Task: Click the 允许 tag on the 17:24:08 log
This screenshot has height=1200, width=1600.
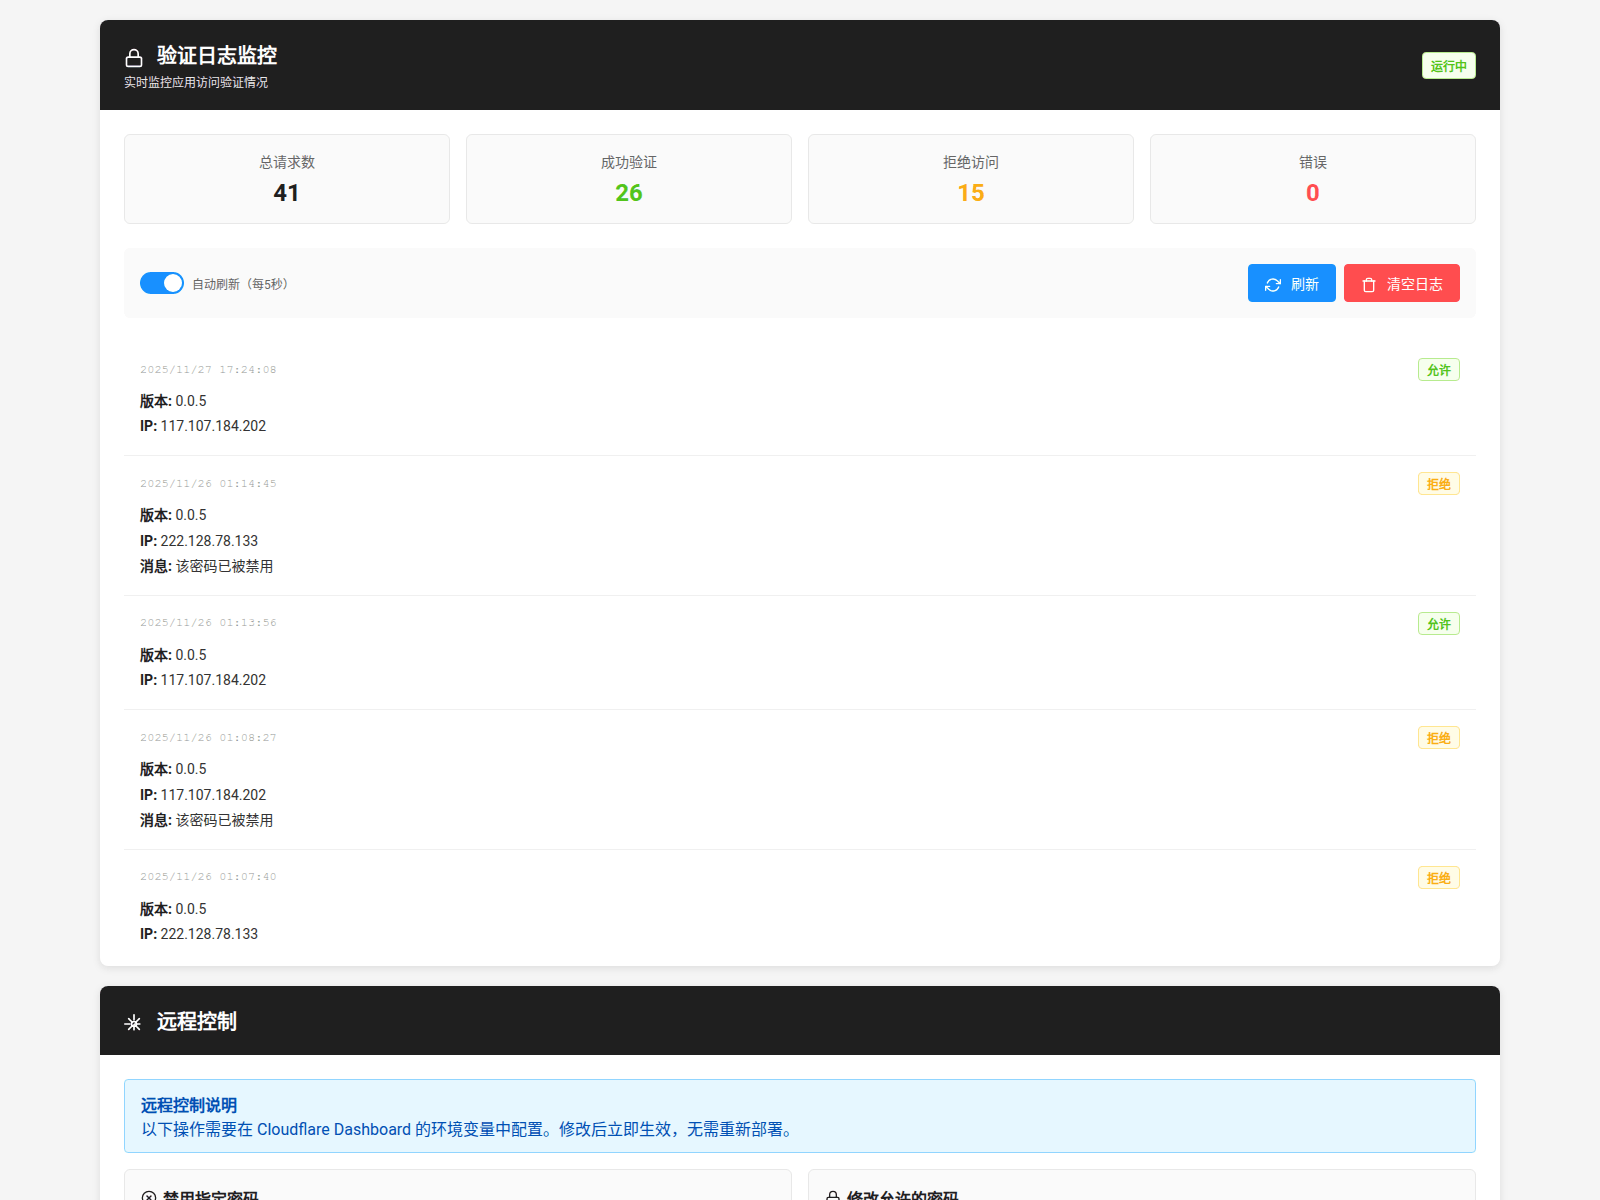Action: [1439, 370]
